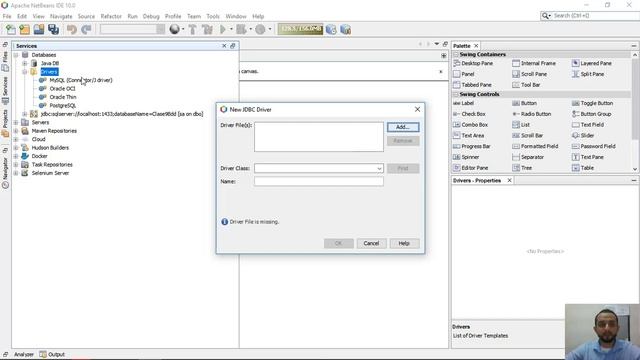Click the Clean and Build icon
The width and height of the screenshot is (640, 360).
click(x=207, y=29)
